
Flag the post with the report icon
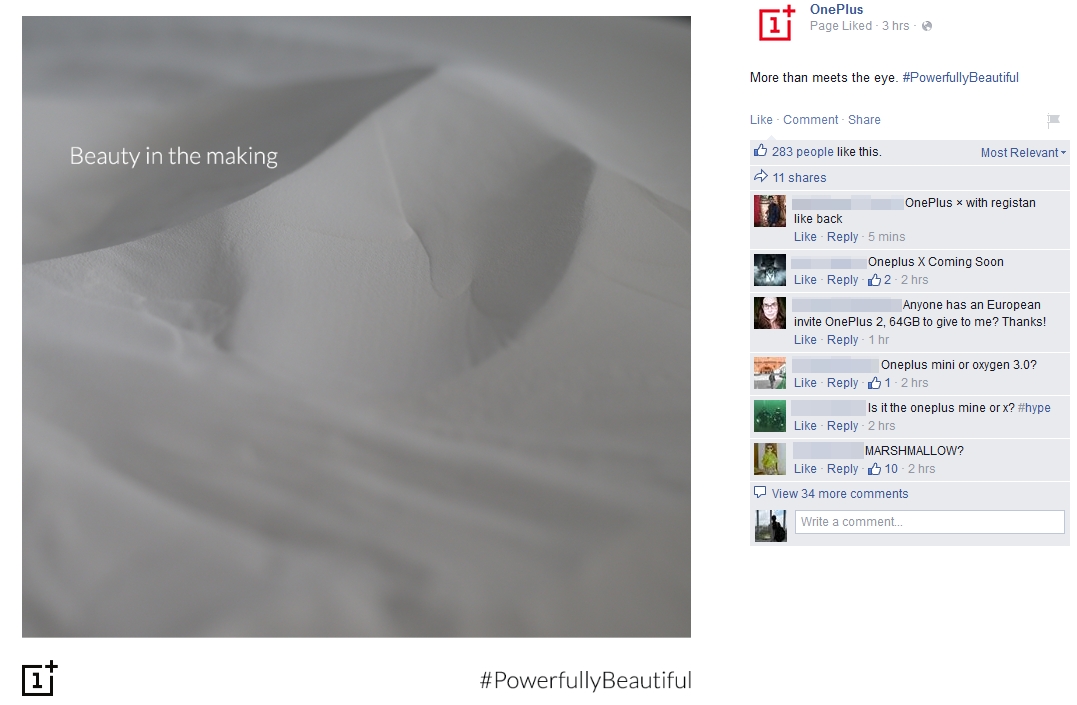1053,121
